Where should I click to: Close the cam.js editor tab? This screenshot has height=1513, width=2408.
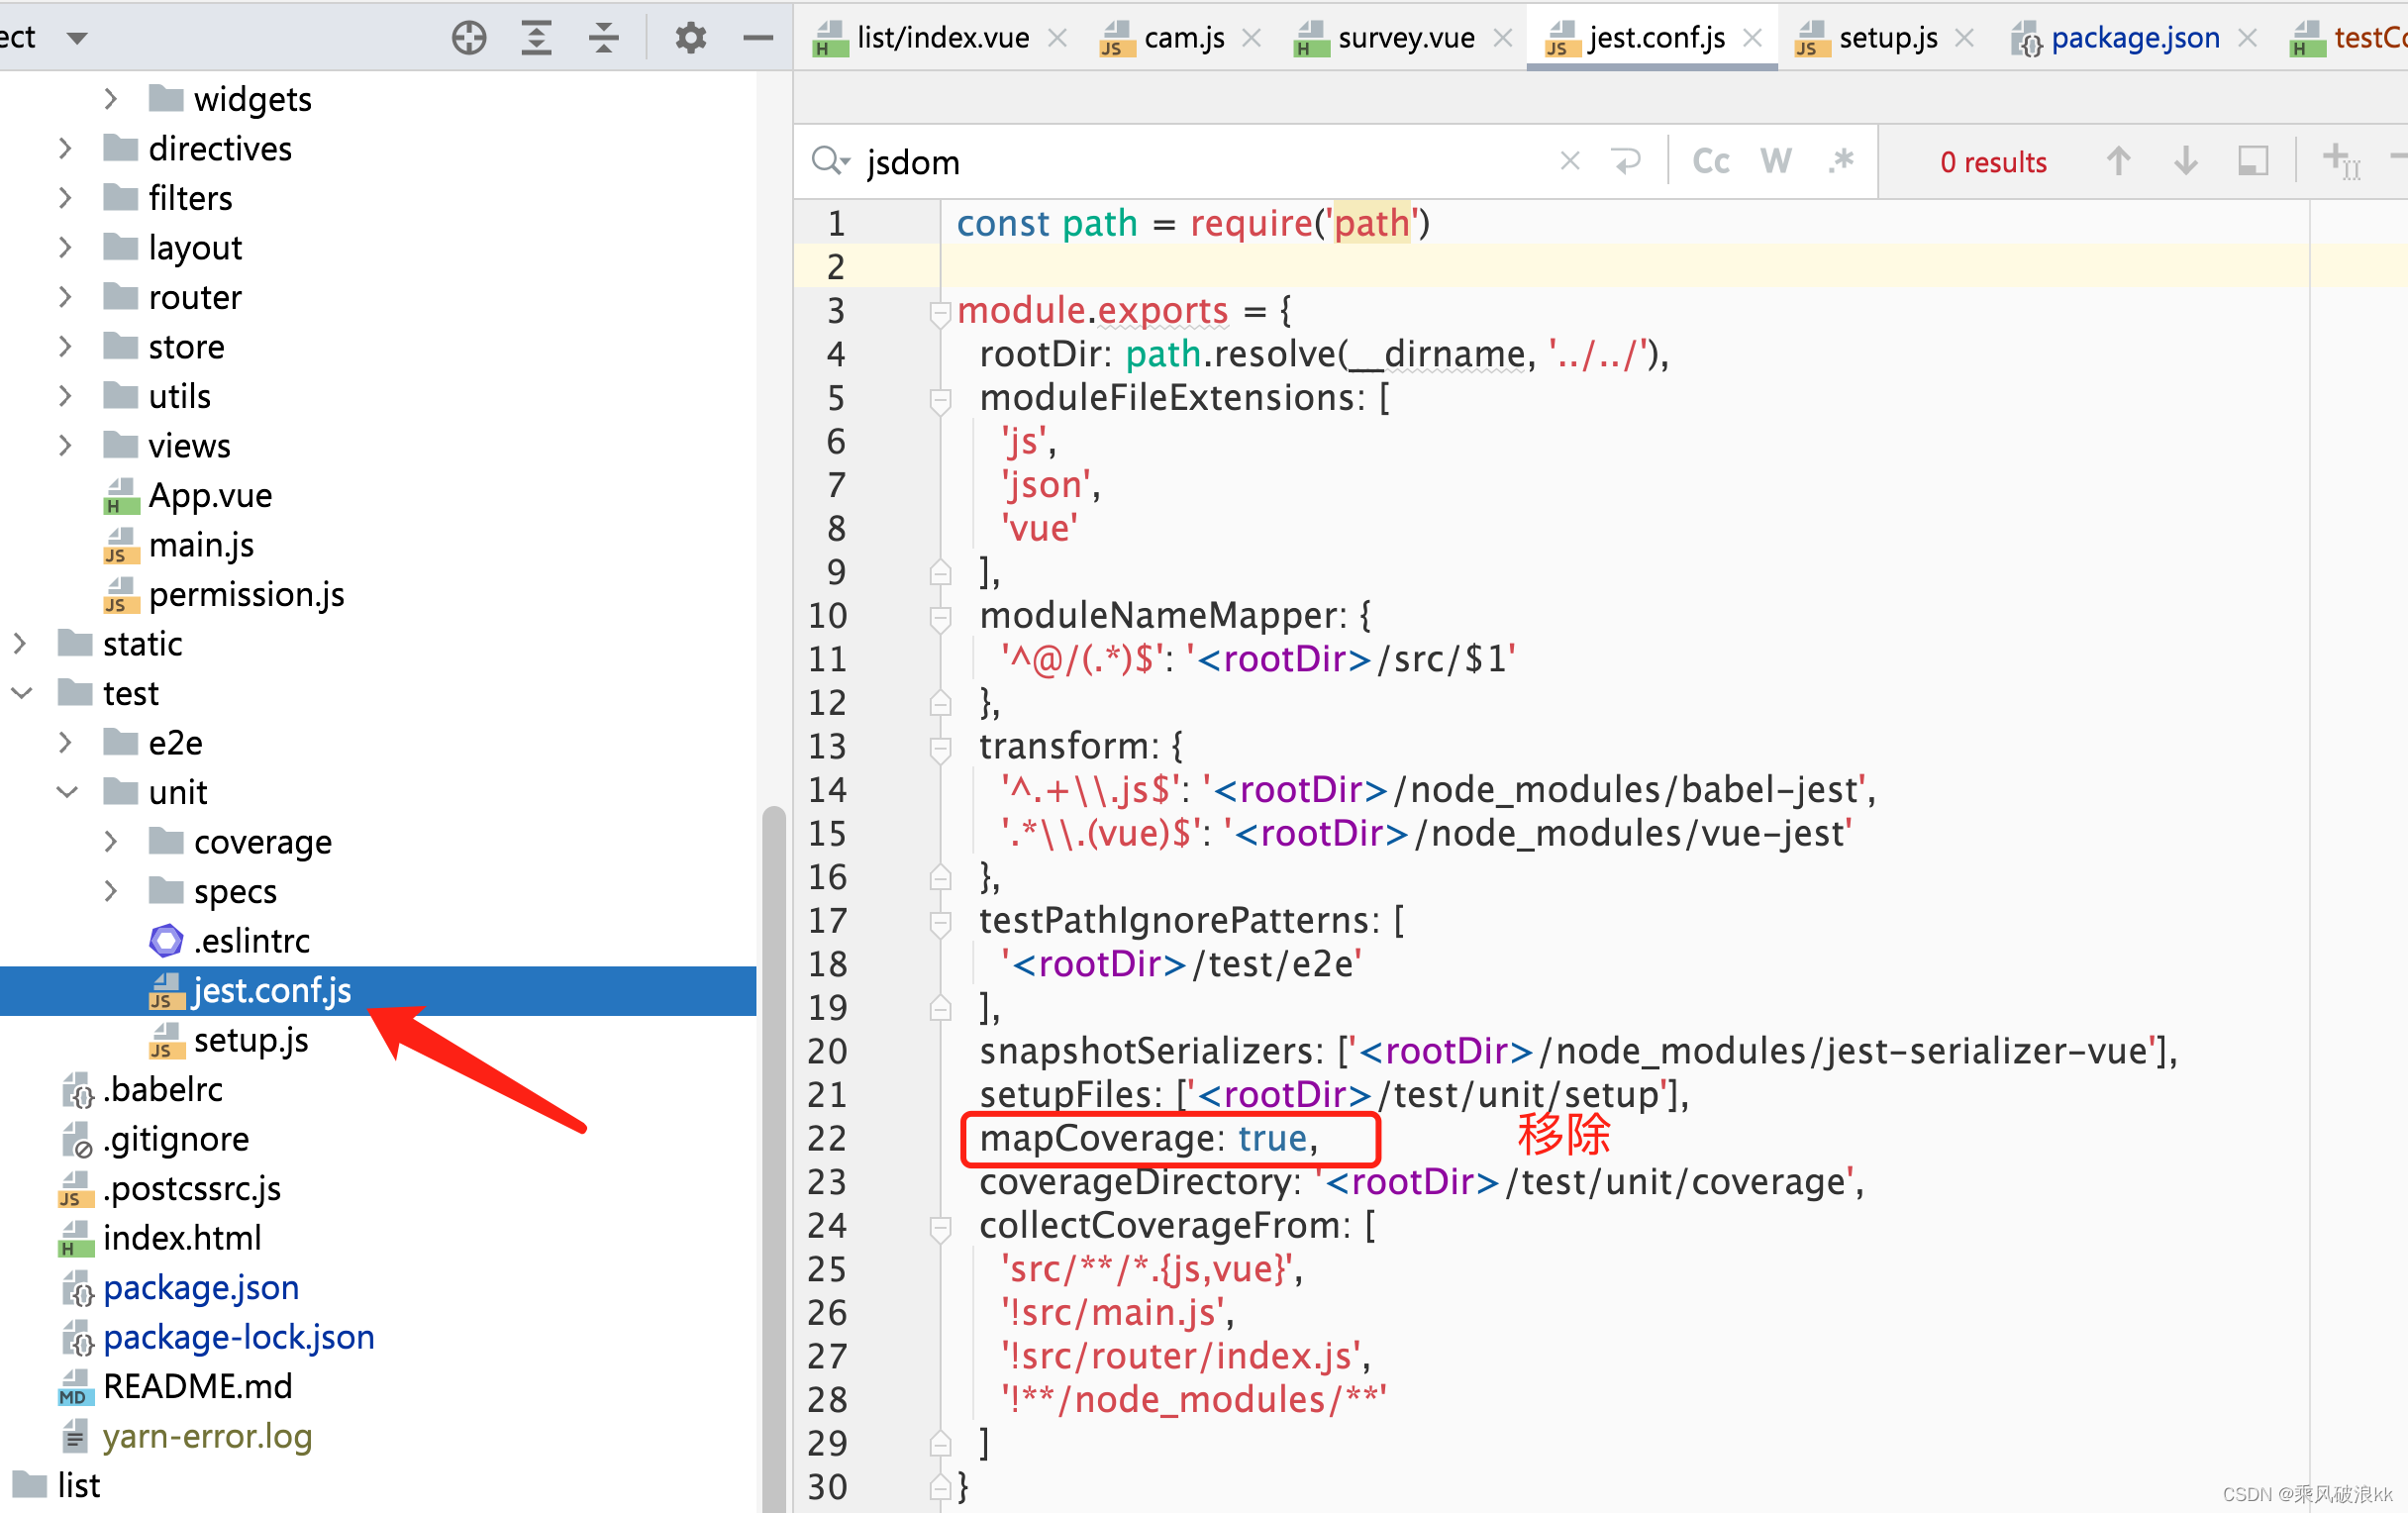1251,38
